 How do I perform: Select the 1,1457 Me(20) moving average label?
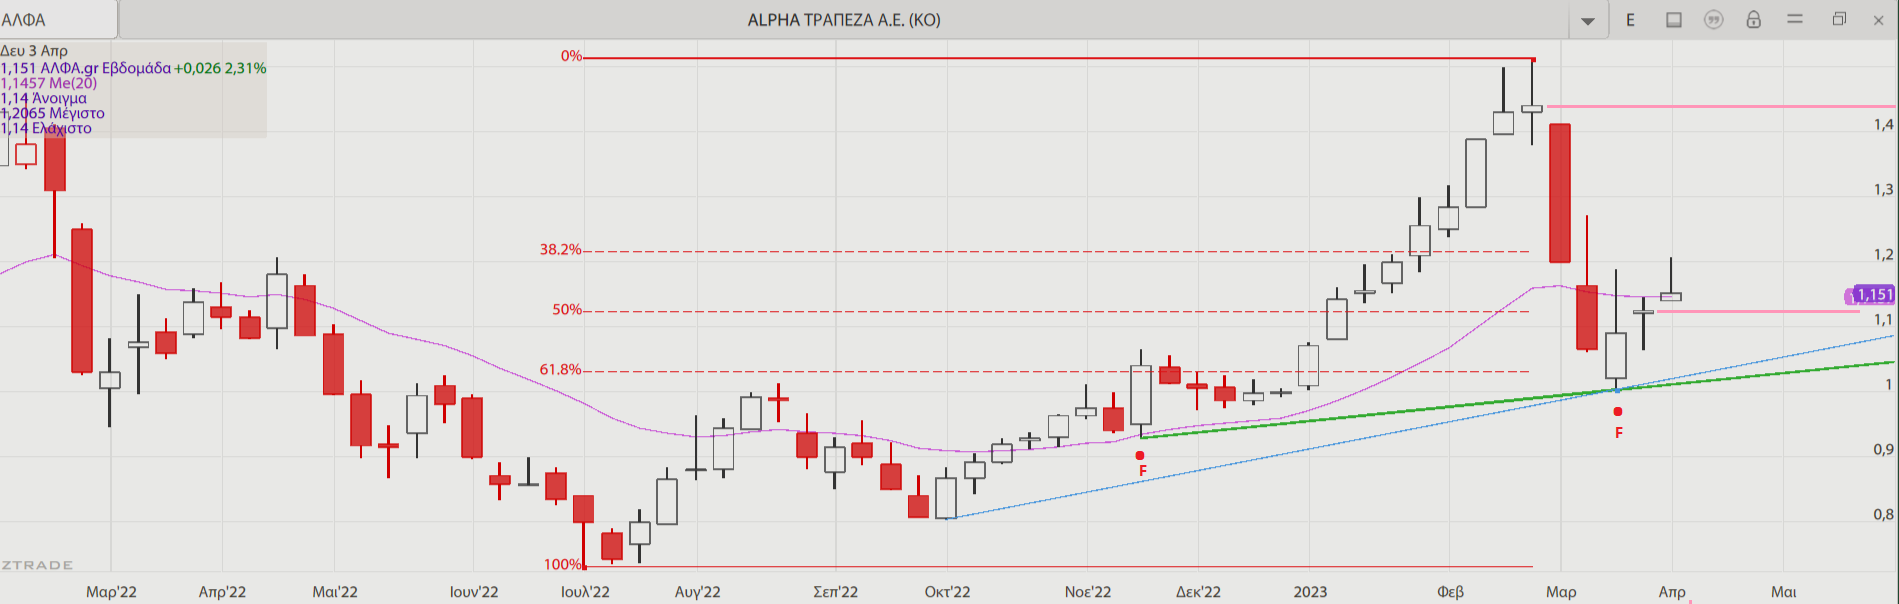pos(49,83)
